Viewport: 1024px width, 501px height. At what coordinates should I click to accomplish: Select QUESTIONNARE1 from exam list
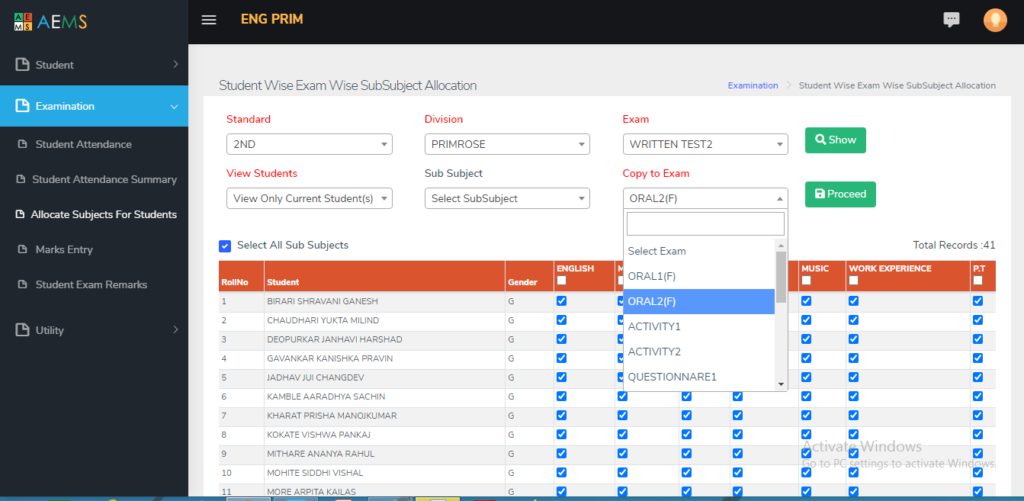(699, 377)
